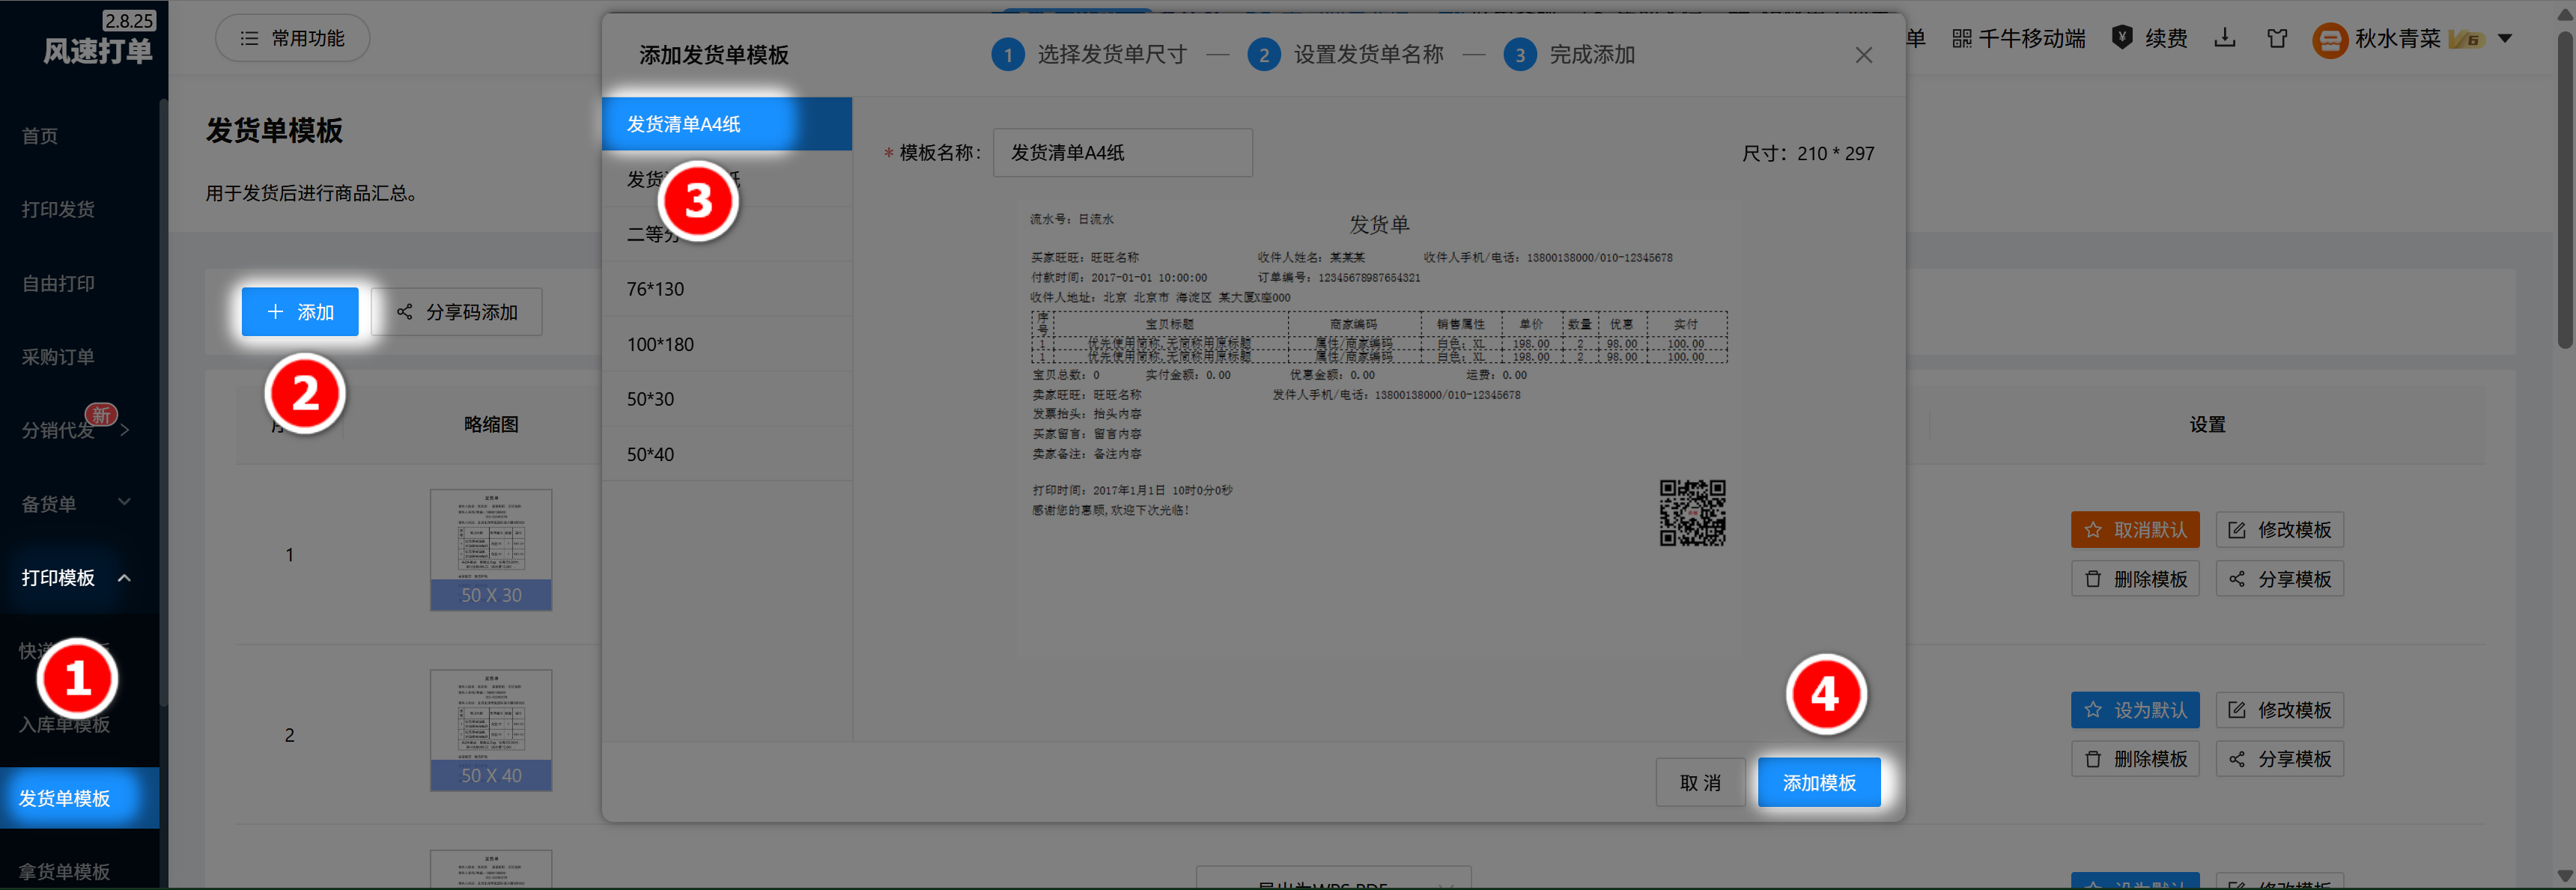The image size is (2576, 890).
Task: Click 删除模板 for template 2
Action: point(2135,759)
